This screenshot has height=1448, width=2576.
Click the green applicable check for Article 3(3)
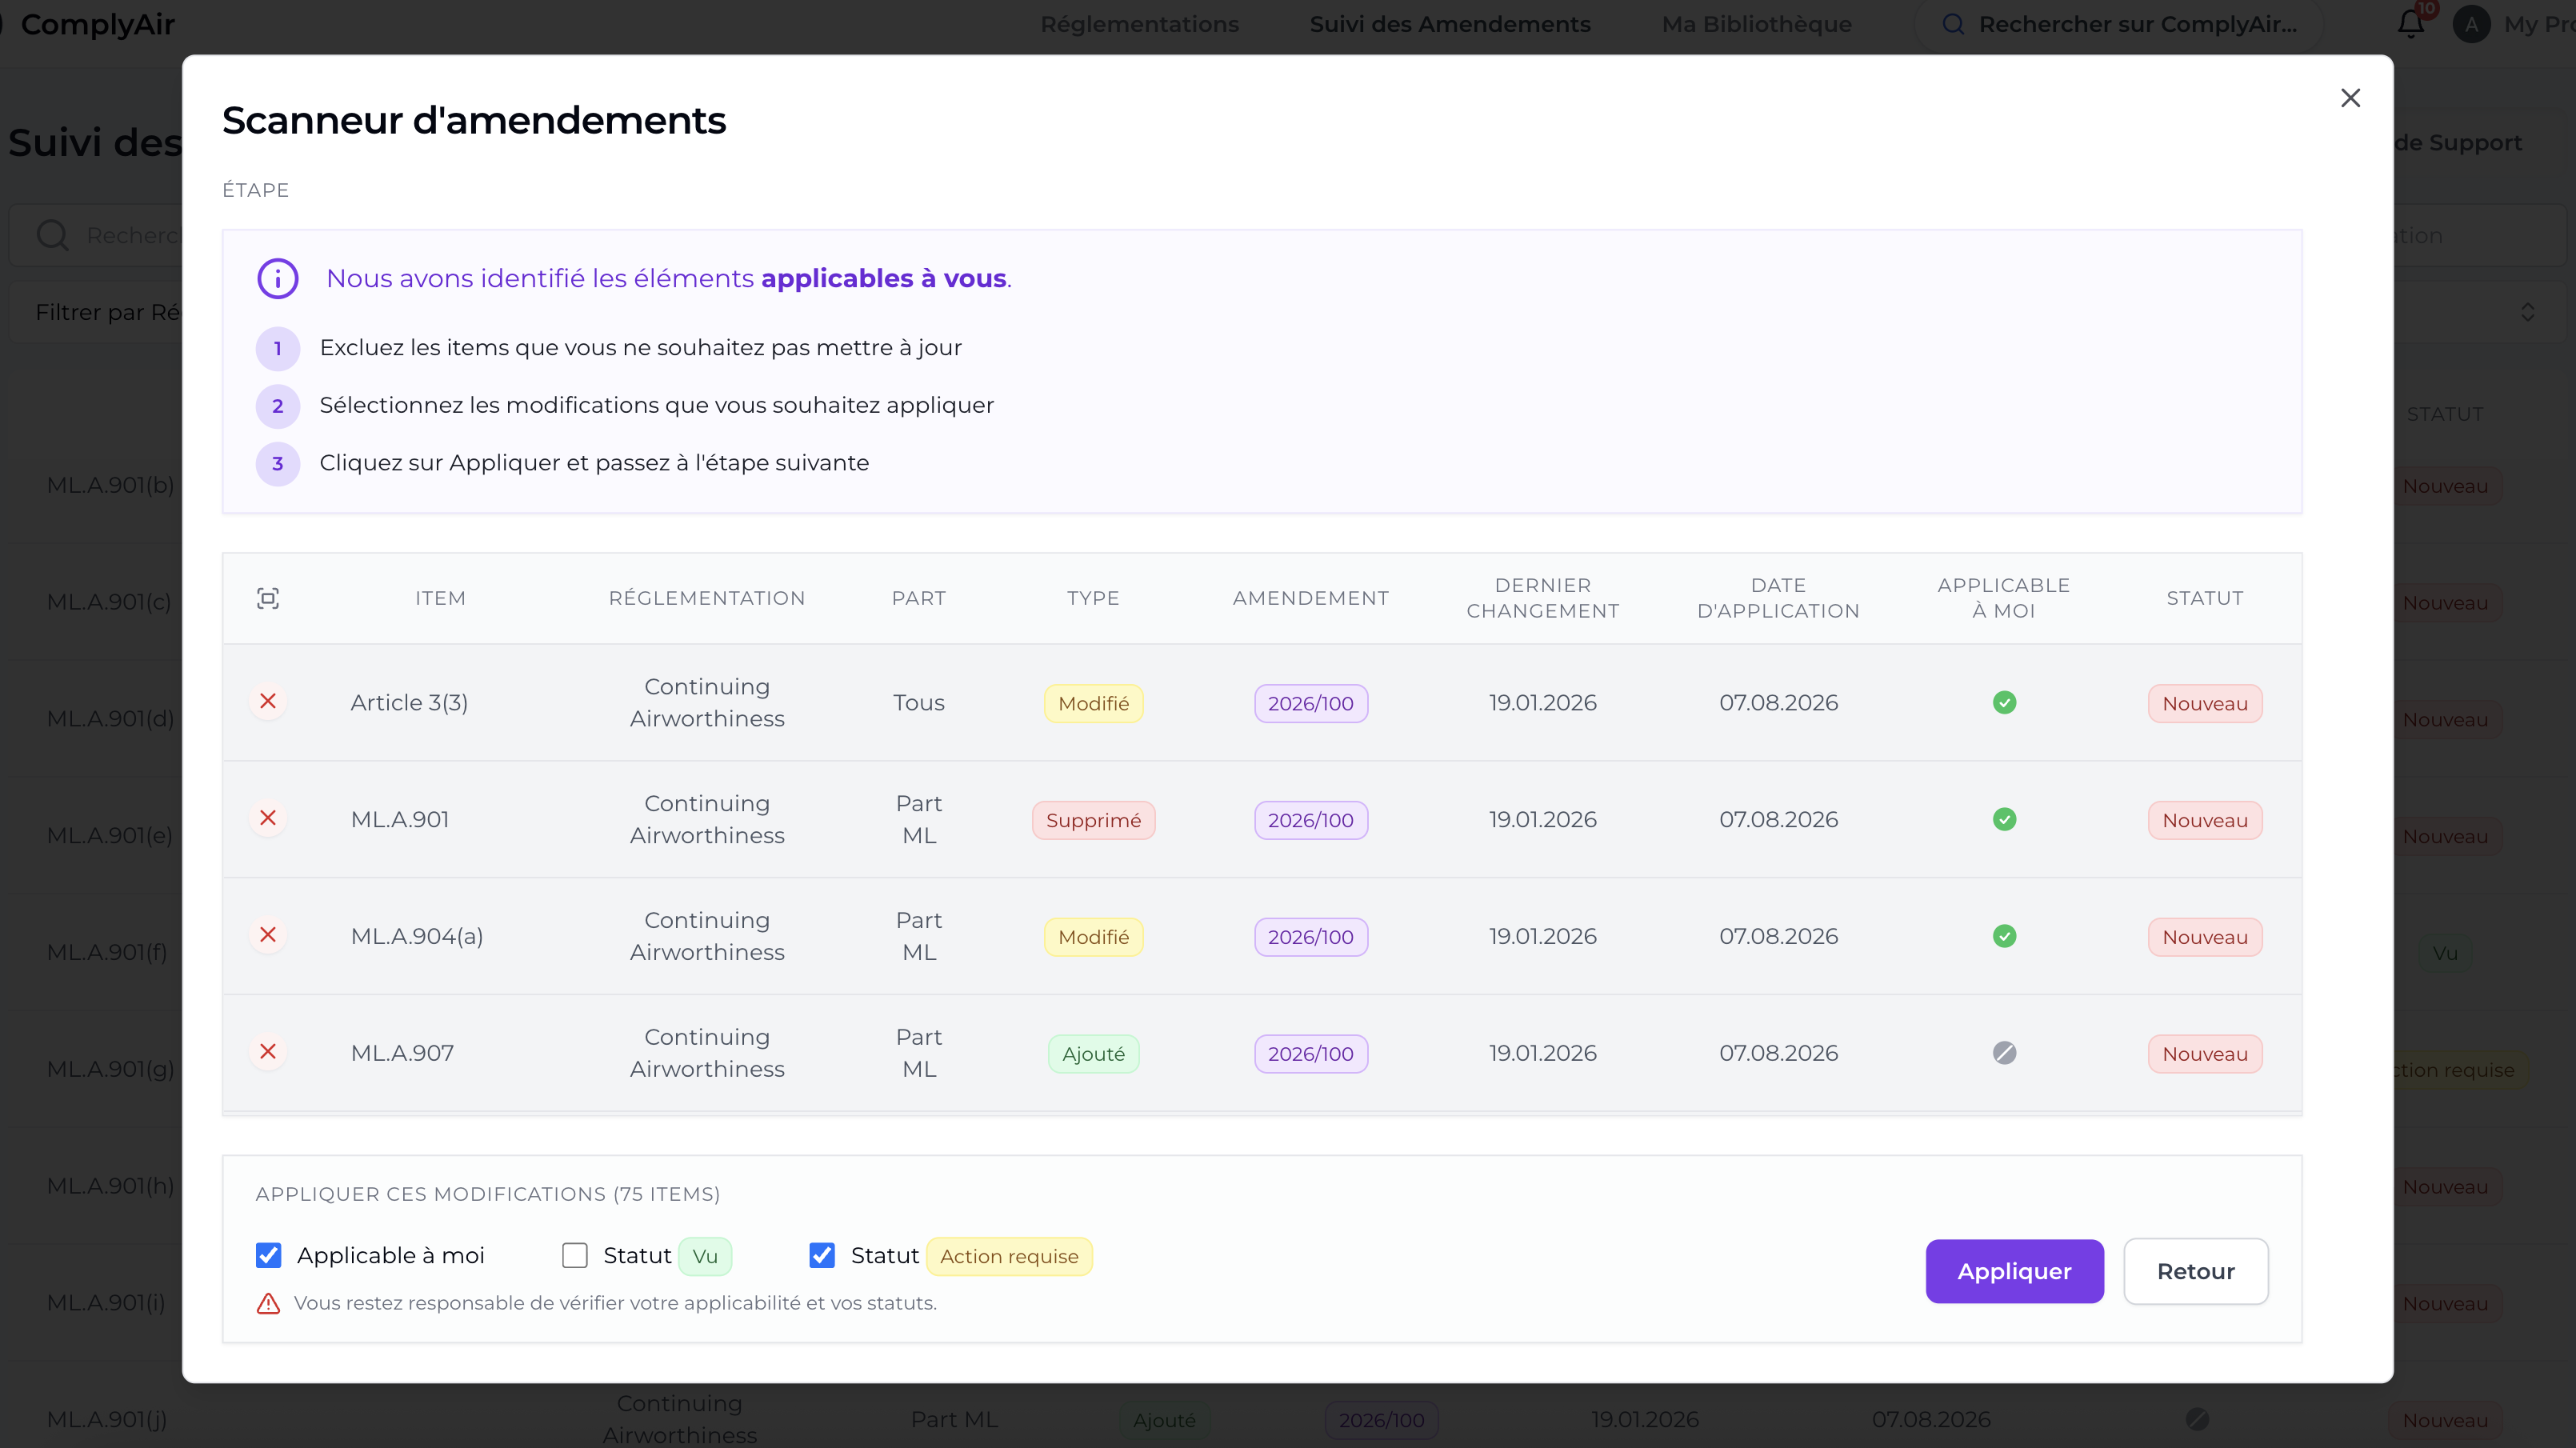click(x=2004, y=703)
